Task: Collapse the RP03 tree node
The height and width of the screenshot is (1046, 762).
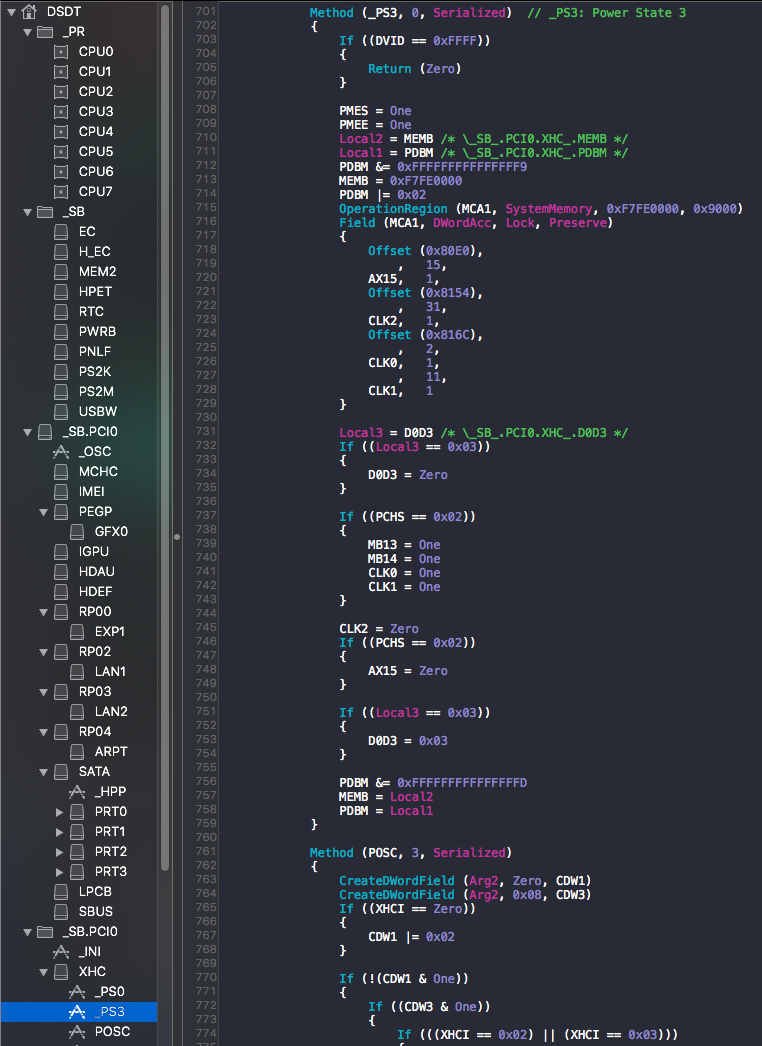Action: tap(43, 692)
